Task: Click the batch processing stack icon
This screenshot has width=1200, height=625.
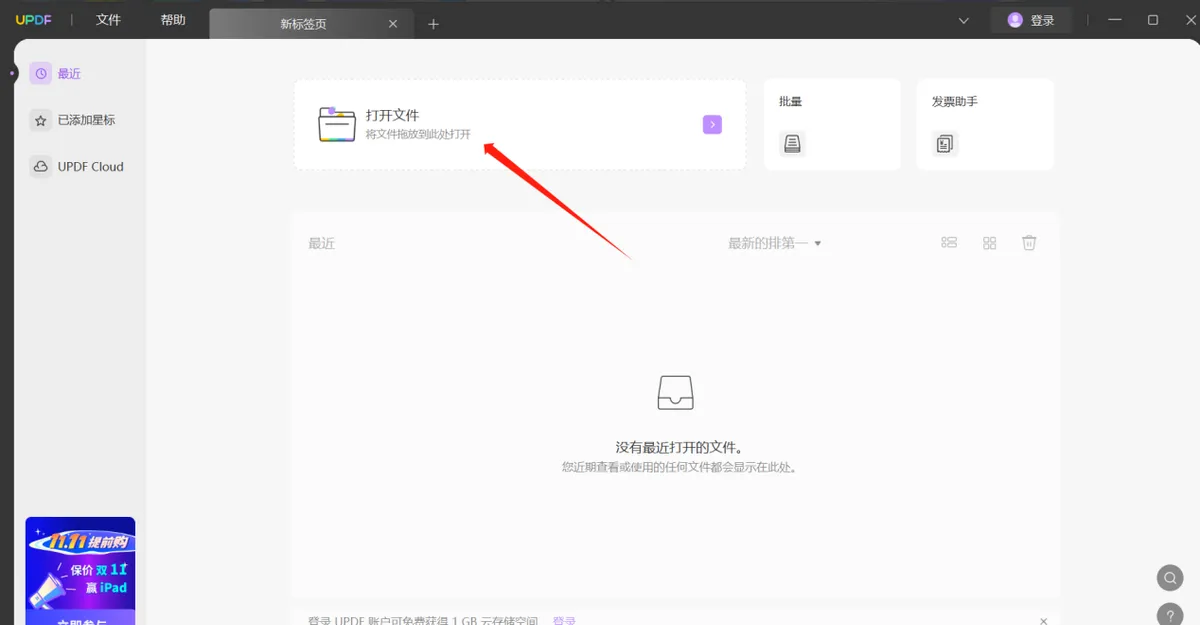Action: pos(792,144)
